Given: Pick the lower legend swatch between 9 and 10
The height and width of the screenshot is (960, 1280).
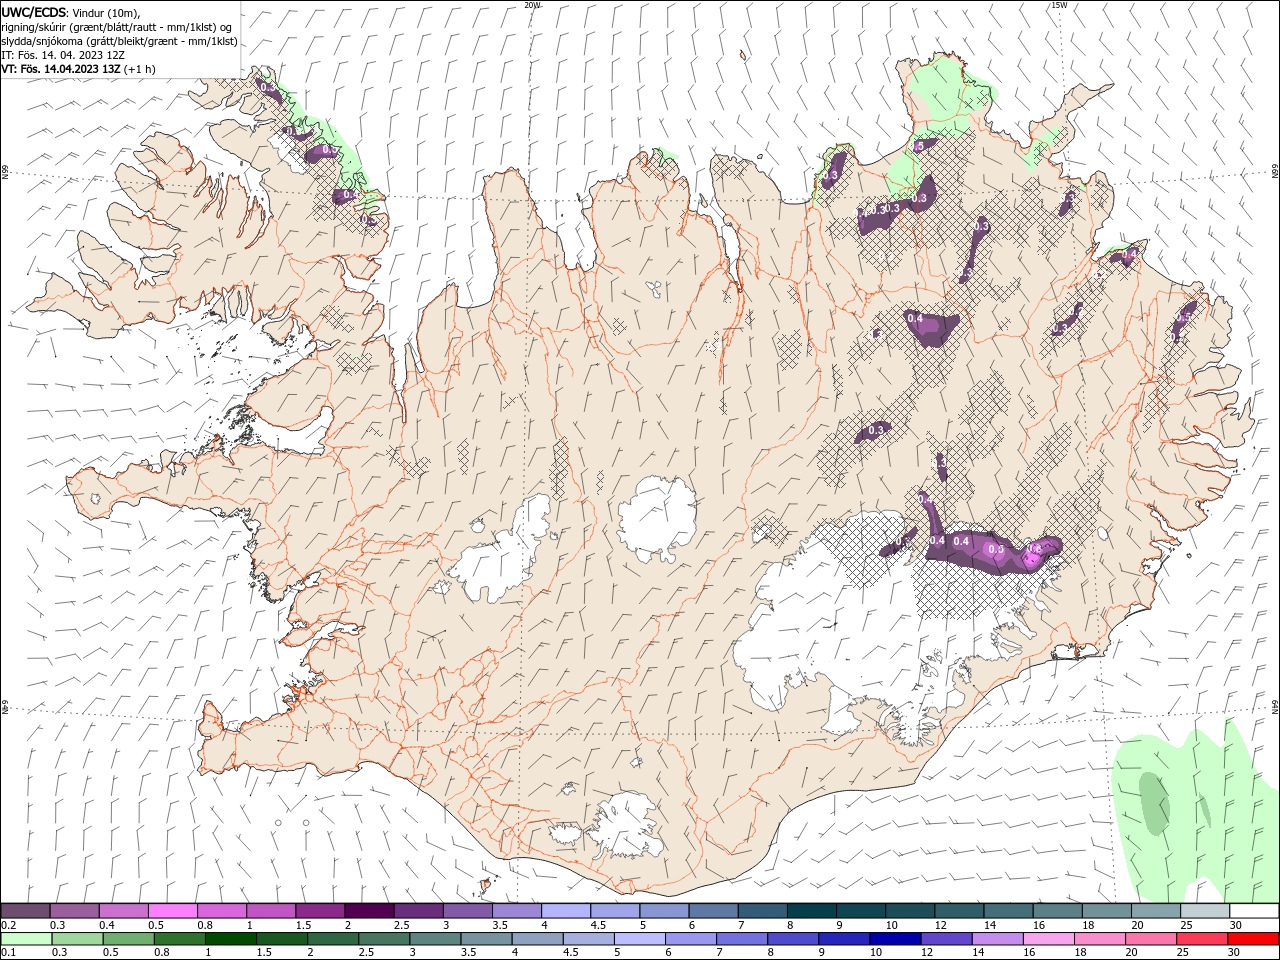Looking at the screenshot, I should point(843,939).
